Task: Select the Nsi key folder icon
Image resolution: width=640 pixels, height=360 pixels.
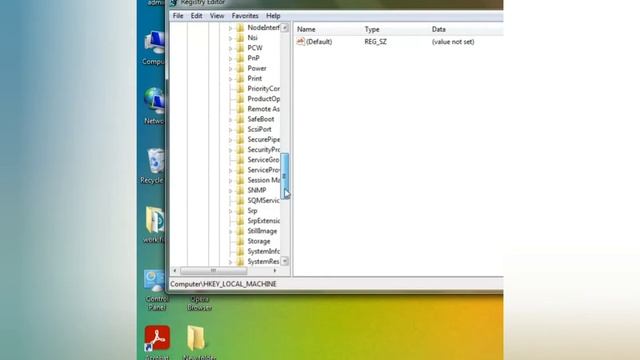Action: [240, 38]
